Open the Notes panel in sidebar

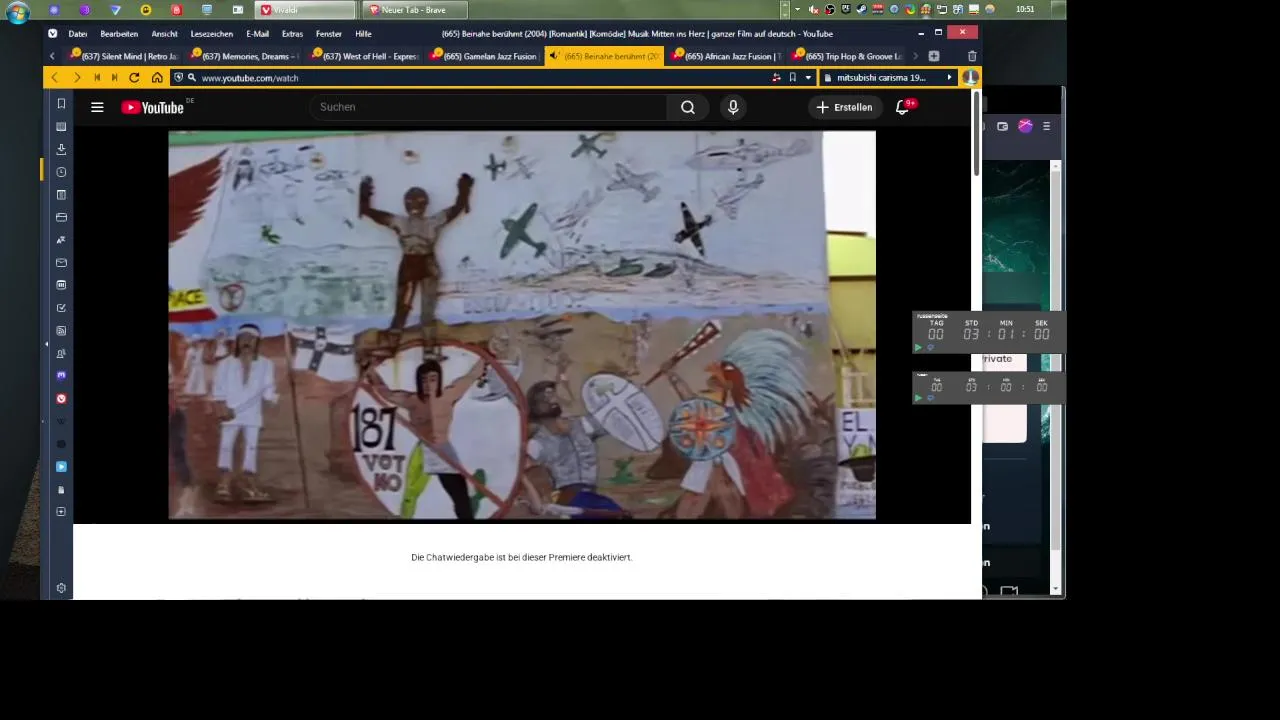pos(61,195)
